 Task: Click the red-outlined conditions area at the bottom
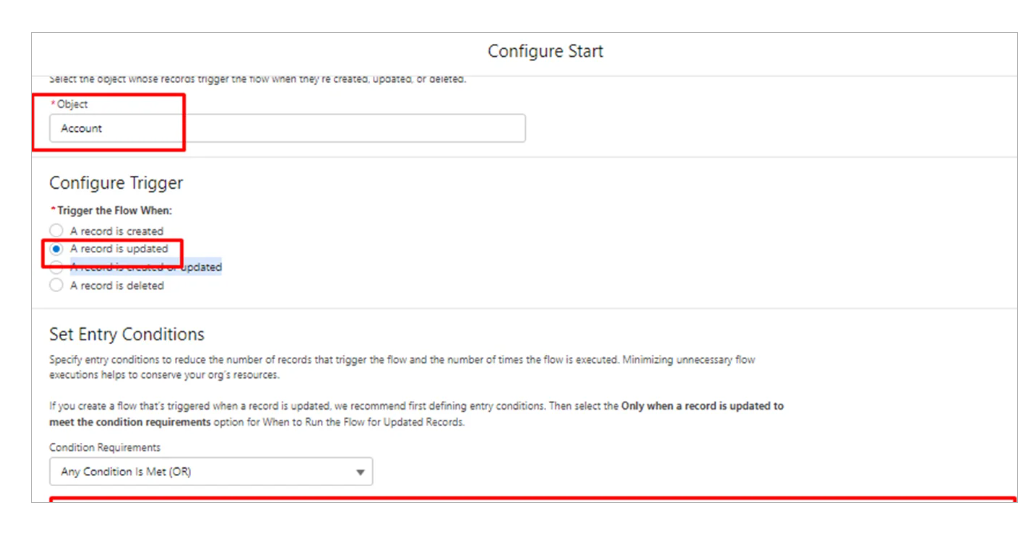pyautogui.click(x=532, y=499)
